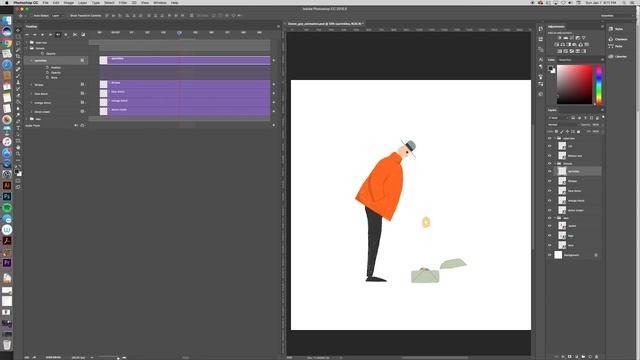Screen dimensions: 640x360
Task: Enable Position stopwatch under sprinkles track
Action: 47,67
